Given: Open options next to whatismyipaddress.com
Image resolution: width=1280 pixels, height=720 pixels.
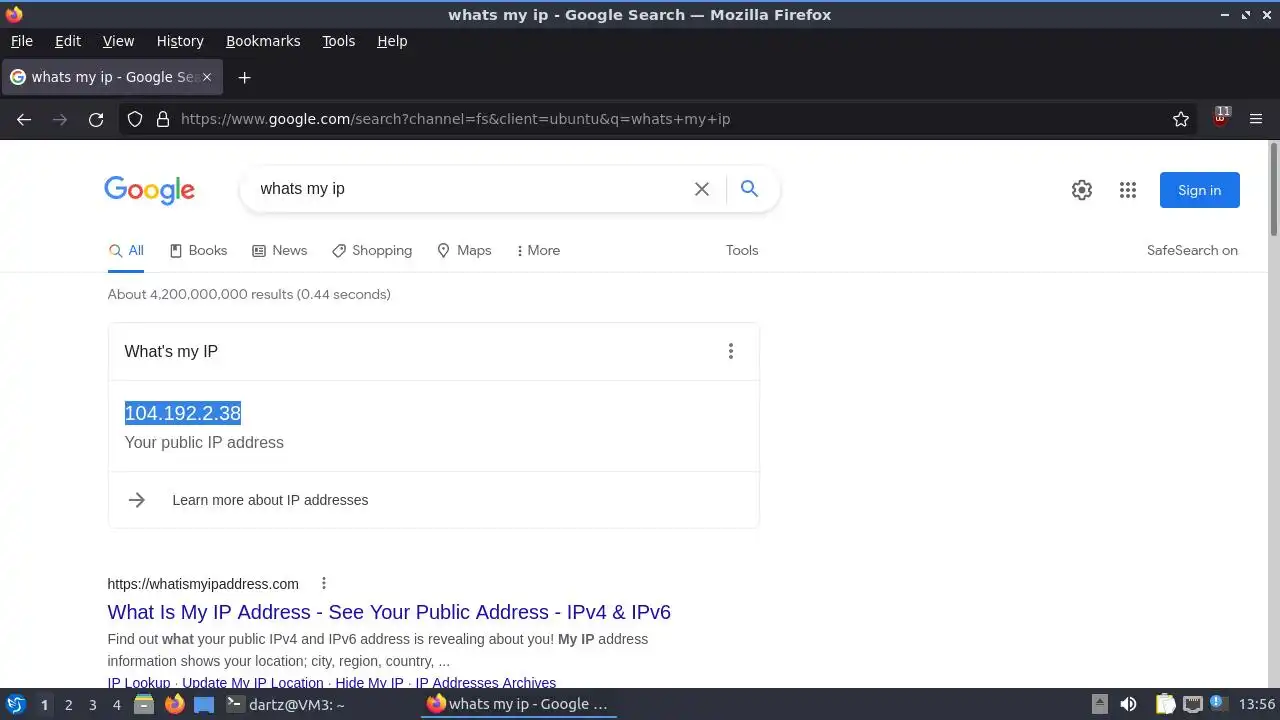Looking at the screenshot, I should 323,583.
